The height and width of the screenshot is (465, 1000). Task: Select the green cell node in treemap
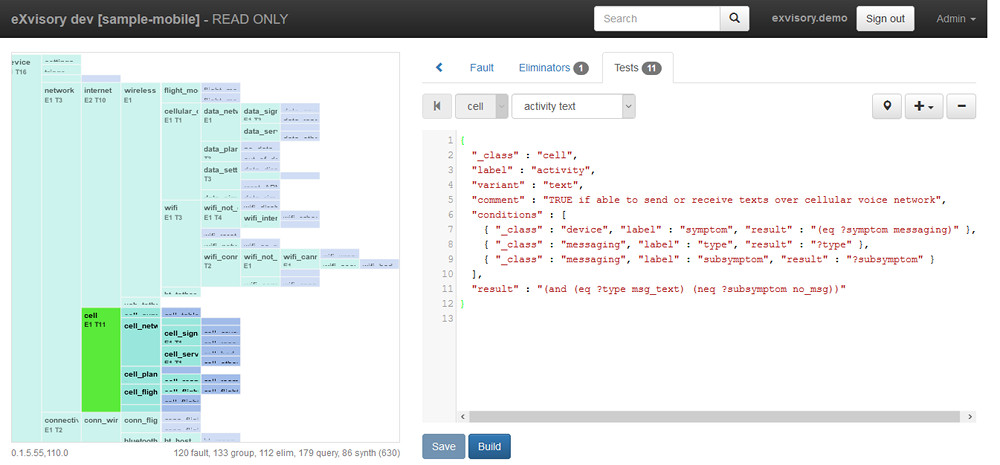tap(101, 360)
